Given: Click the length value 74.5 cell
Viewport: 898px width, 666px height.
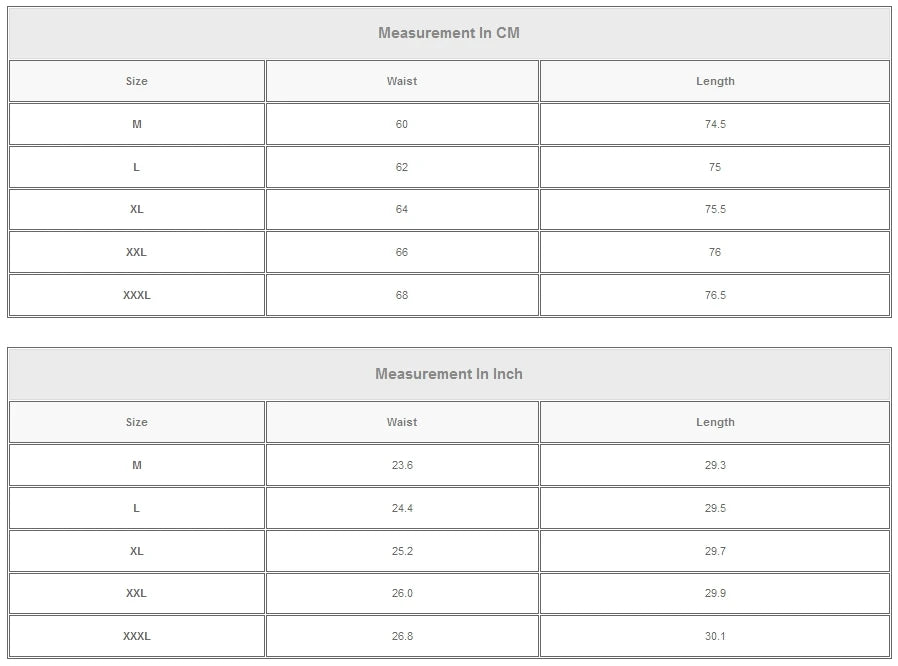Looking at the screenshot, I should (x=715, y=124).
